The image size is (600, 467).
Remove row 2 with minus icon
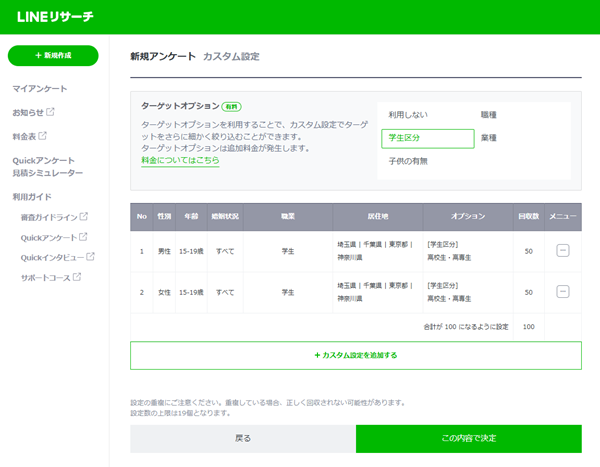(x=562, y=291)
